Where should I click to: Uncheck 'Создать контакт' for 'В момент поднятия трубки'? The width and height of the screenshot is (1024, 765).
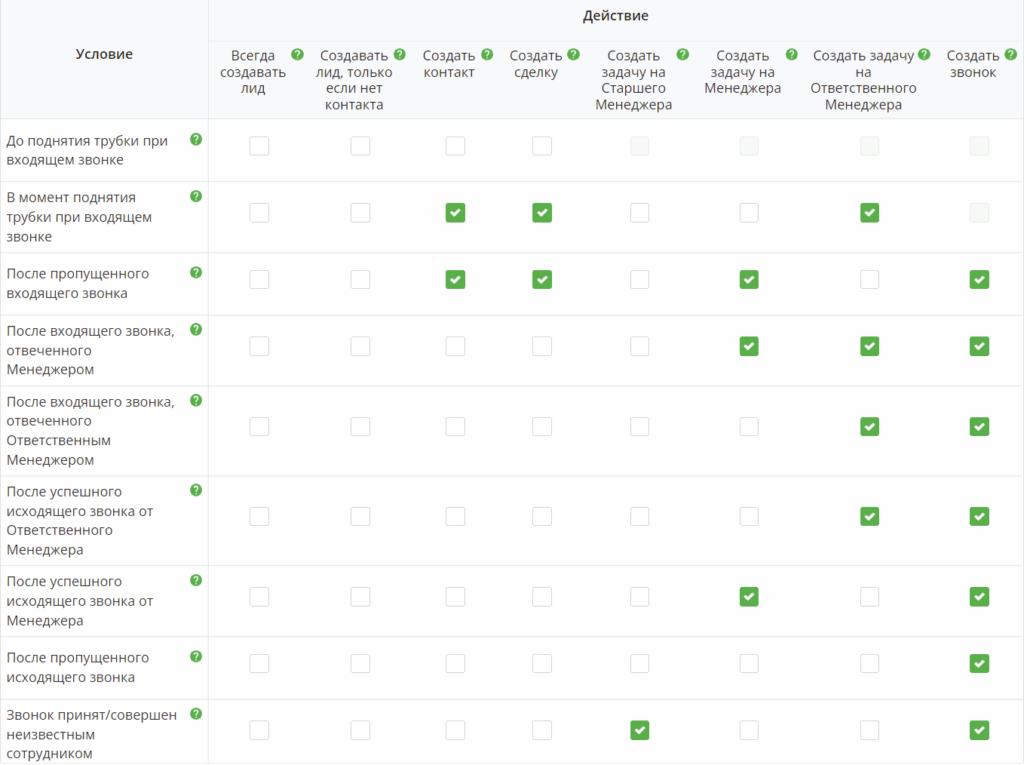[455, 212]
